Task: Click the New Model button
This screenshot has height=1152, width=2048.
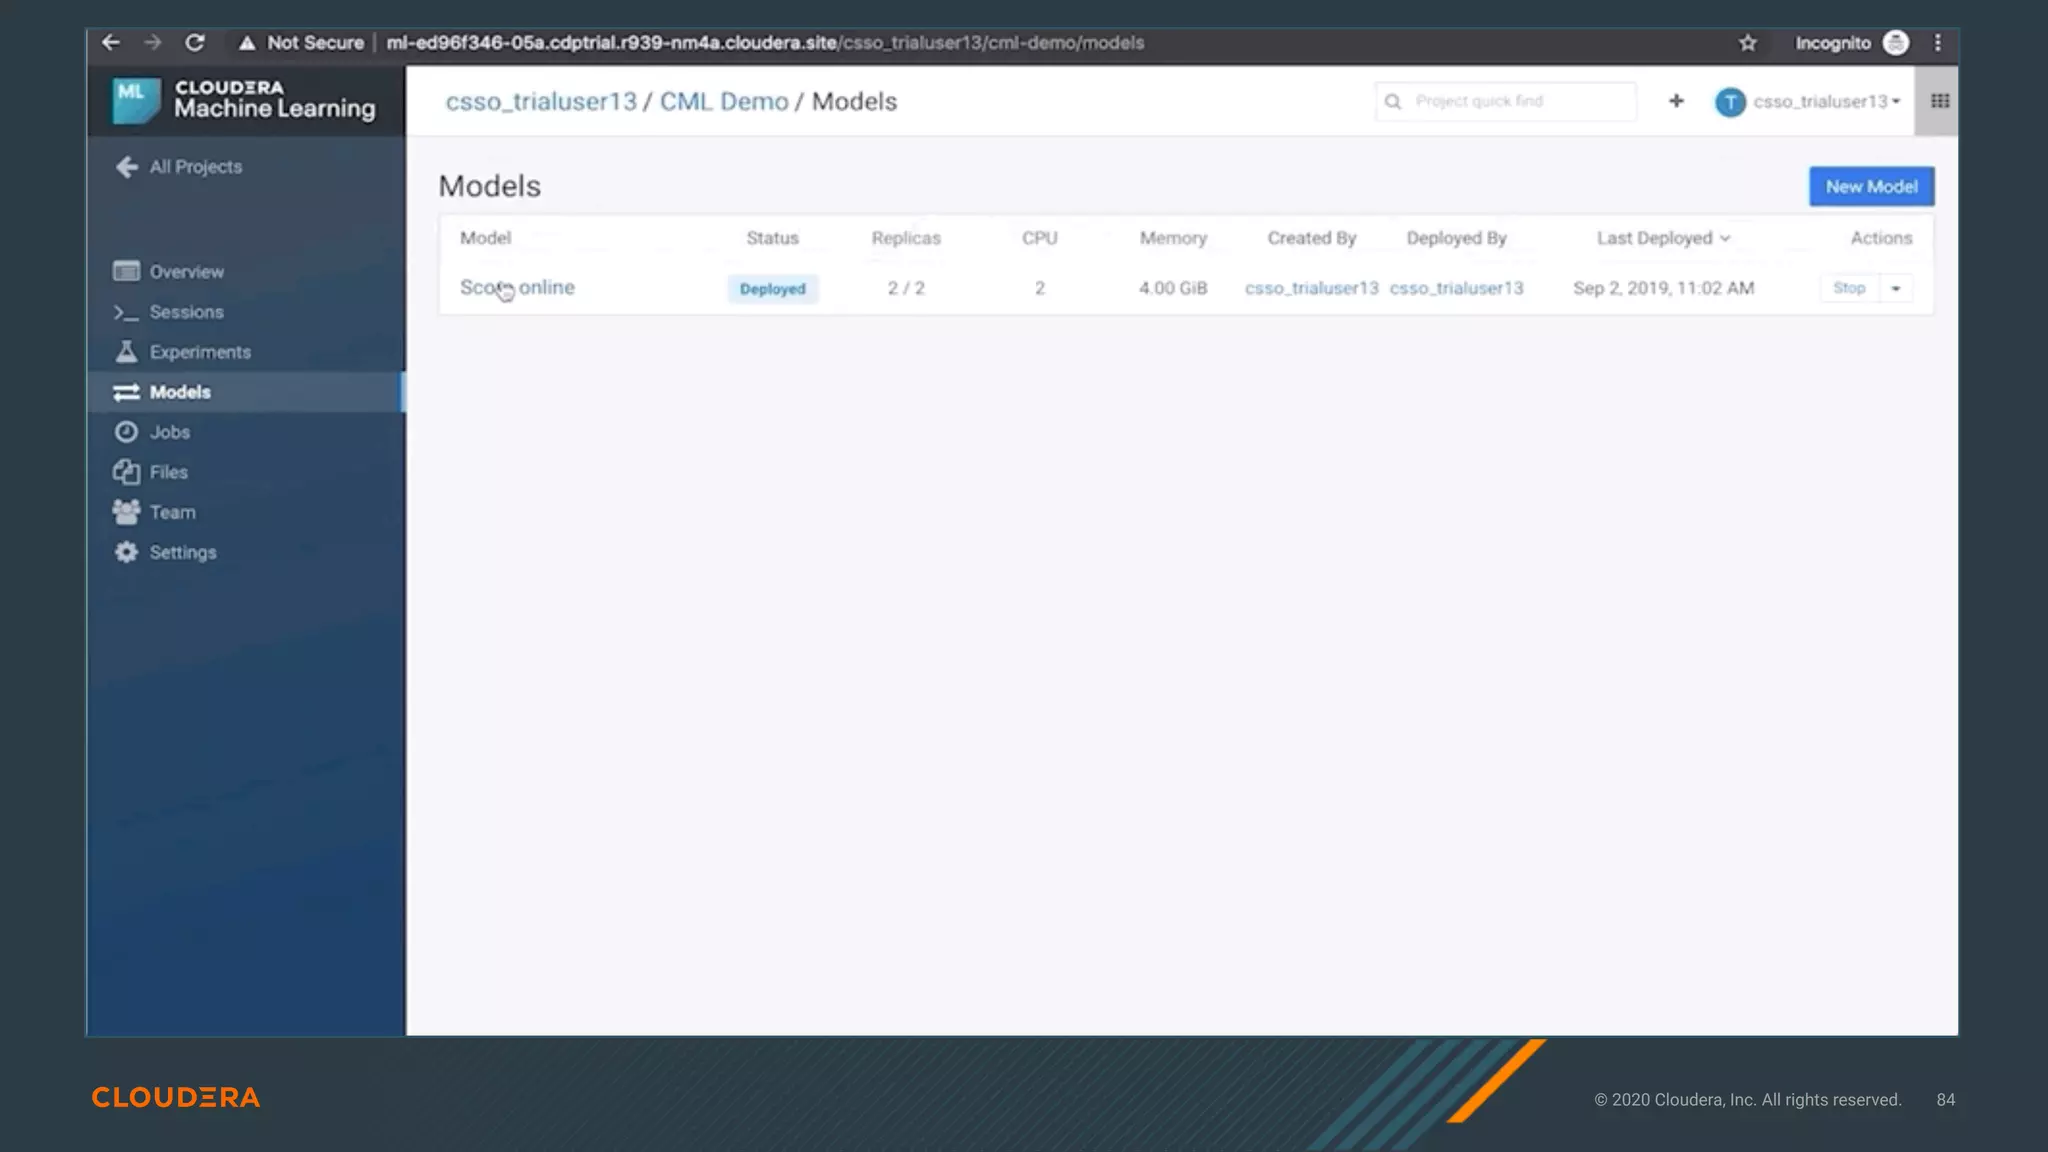Action: (x=1870, y=186)
